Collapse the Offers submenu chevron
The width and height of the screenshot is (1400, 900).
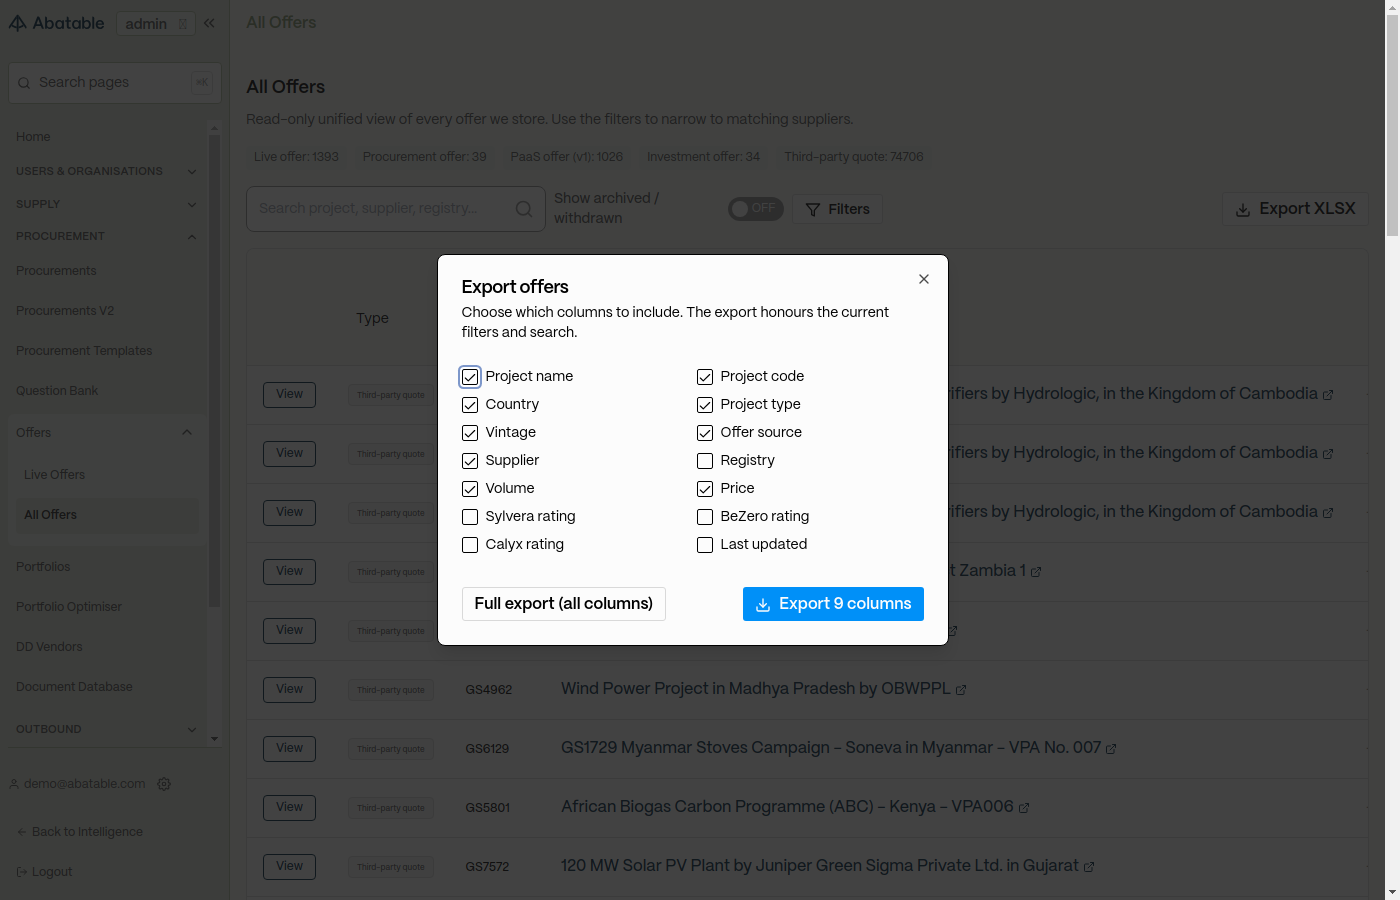pyautogui.click(x=187, y=433)
